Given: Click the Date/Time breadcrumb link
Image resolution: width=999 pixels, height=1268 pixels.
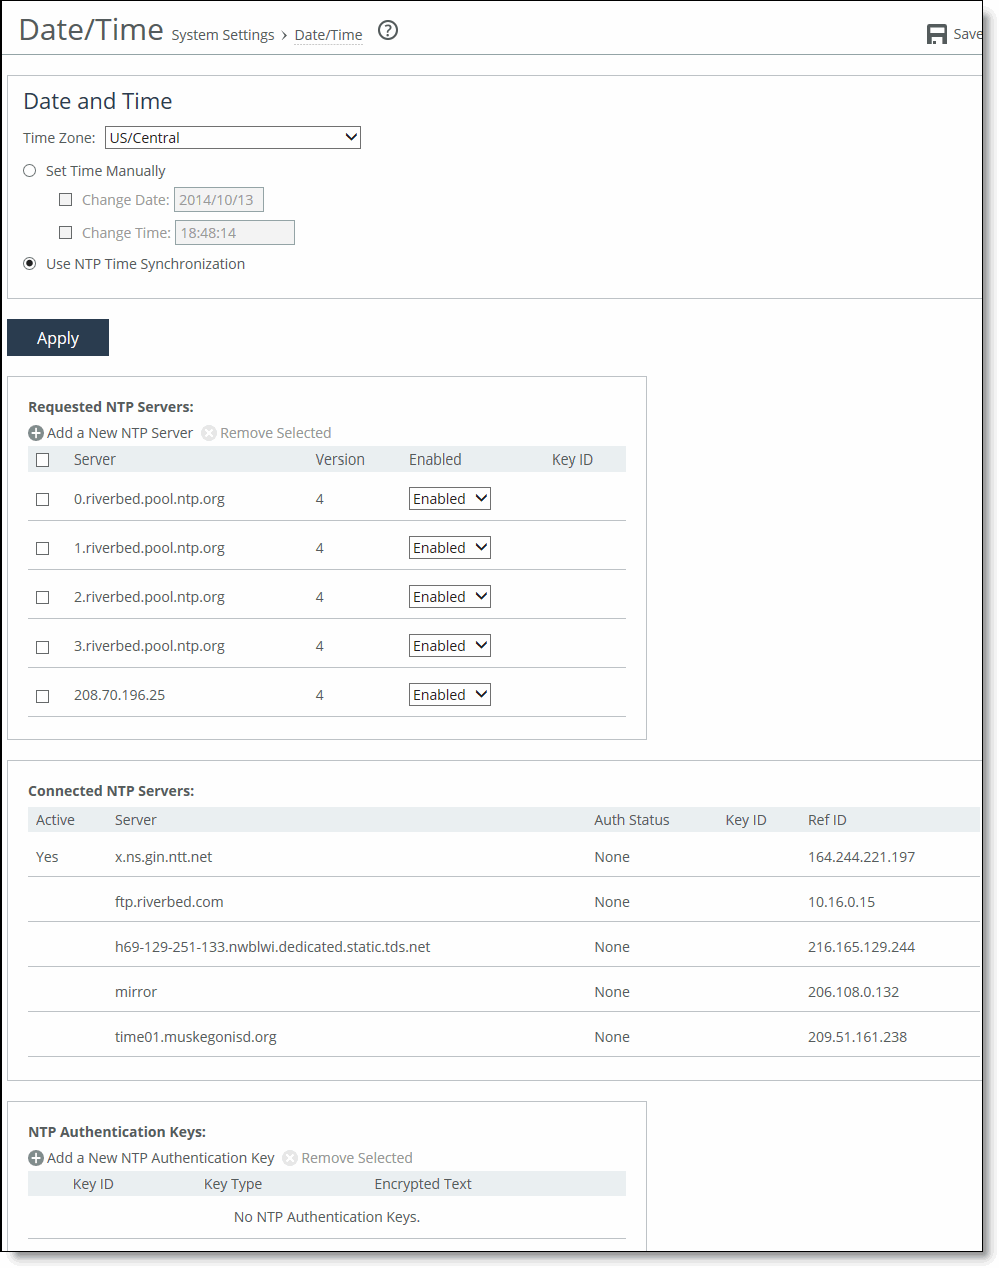Looking at the screenshot, I should (328, 34).
